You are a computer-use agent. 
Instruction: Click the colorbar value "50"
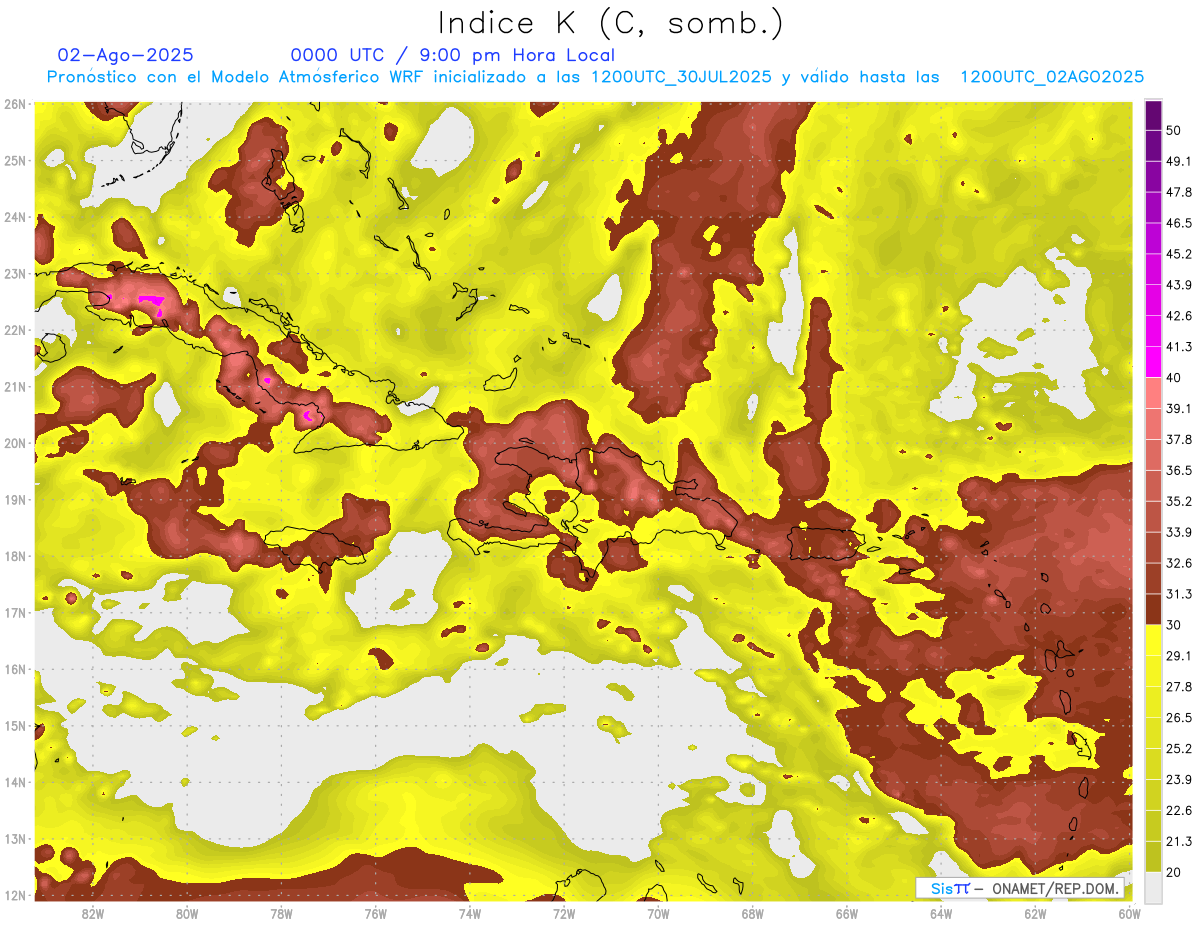coord(1174,131)
